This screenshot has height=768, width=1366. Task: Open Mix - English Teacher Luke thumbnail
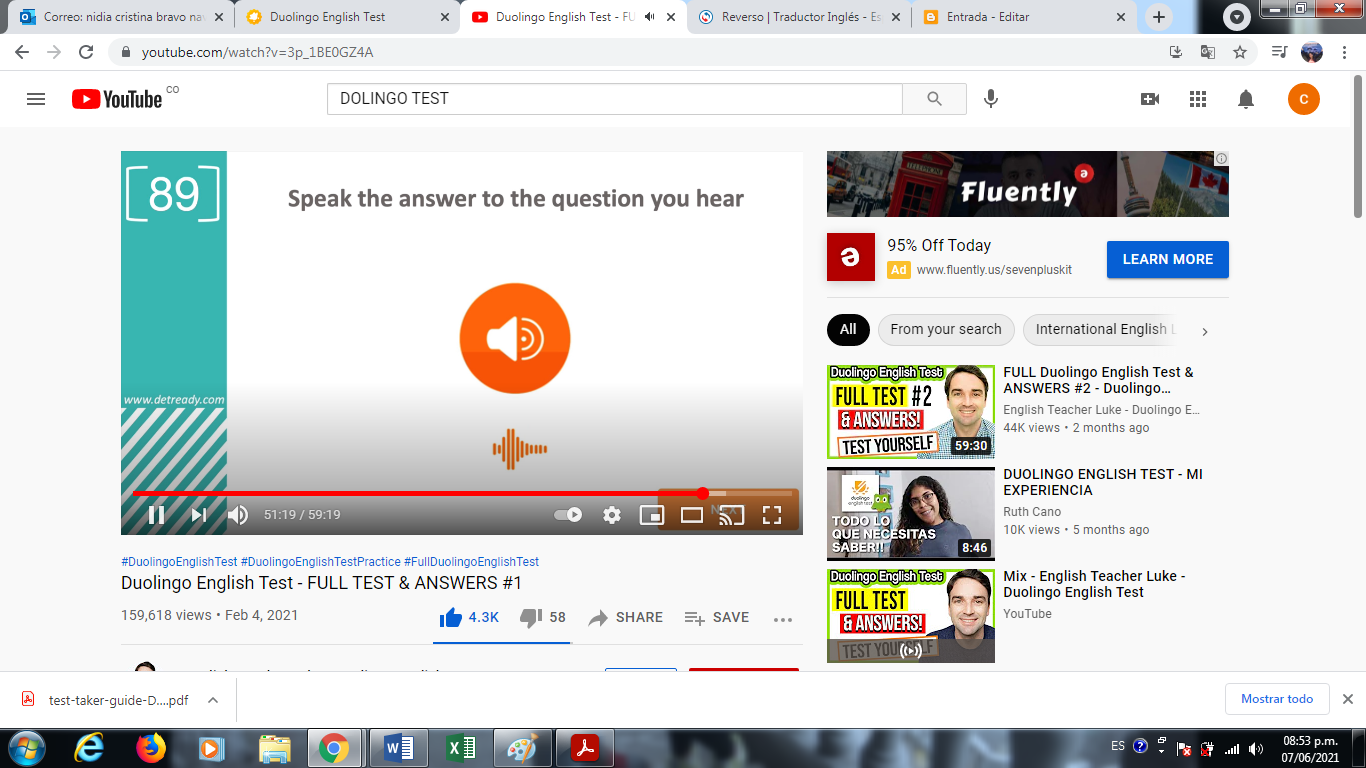pyautogui.click(x=911, y=615)
